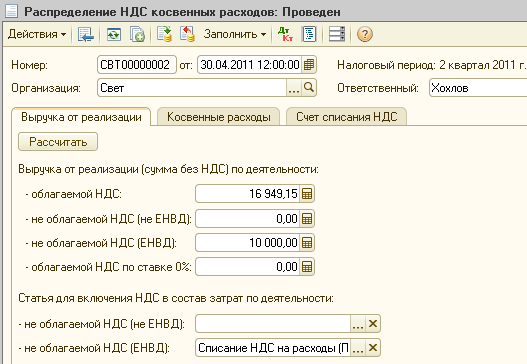Click the document structure report icon
This screenshot has width=527, height=364.
click(309, 34)
